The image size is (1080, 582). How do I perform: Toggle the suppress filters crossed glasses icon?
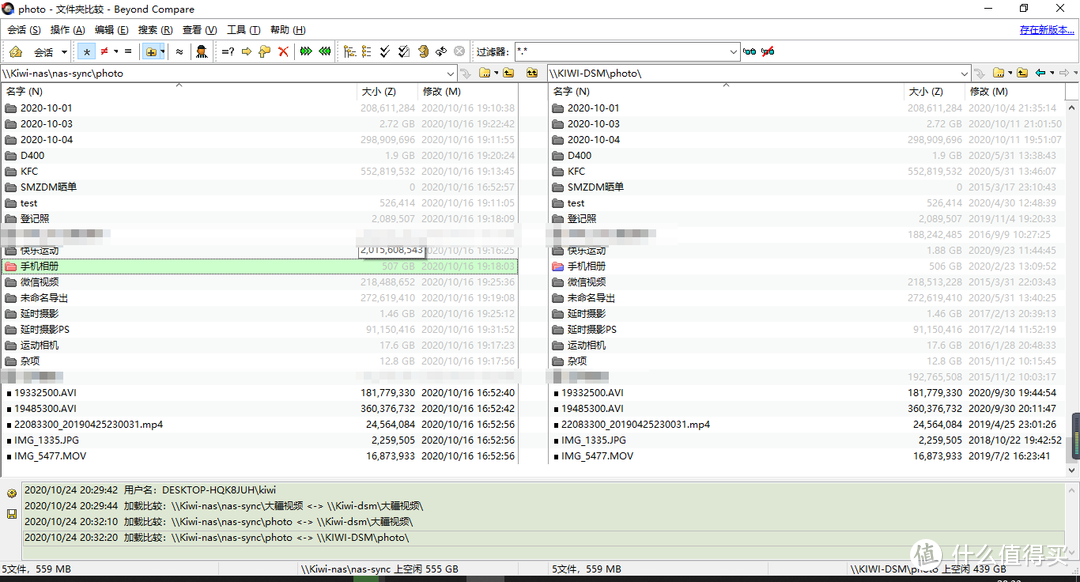767,52
